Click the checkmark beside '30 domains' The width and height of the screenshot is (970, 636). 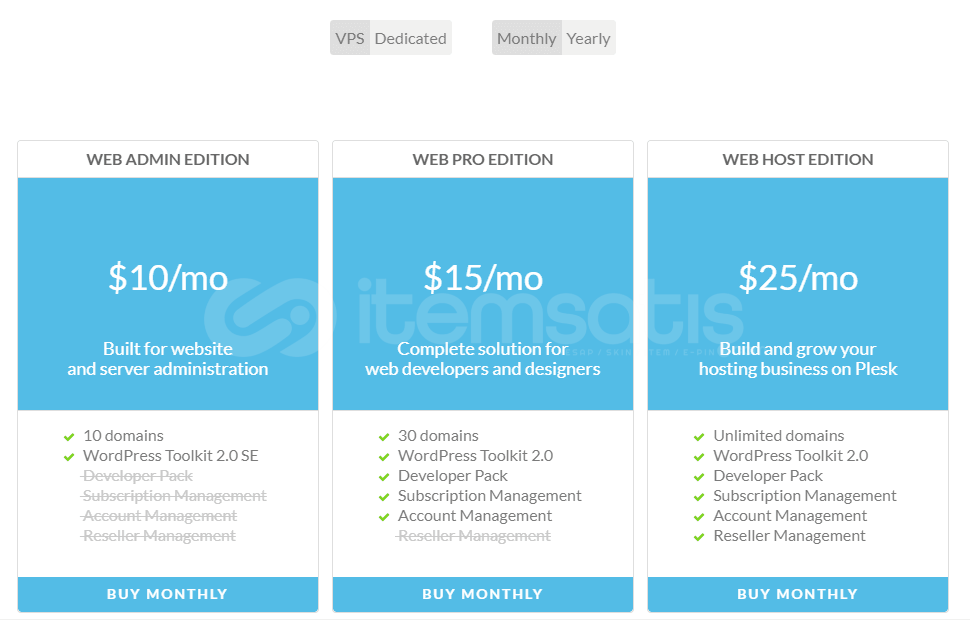coord(384,437)
